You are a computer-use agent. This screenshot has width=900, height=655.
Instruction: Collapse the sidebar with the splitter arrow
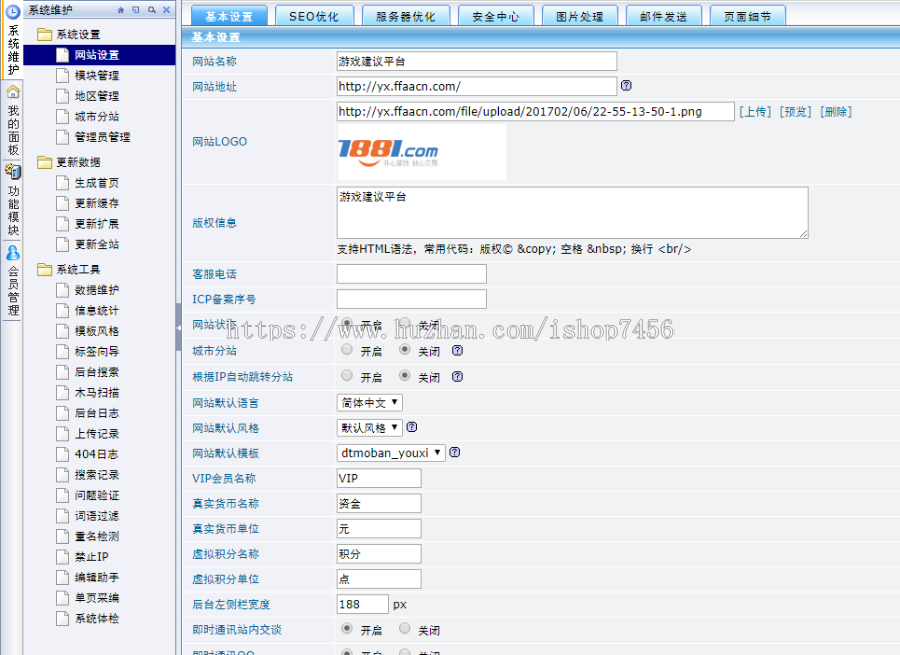point(179,327)
